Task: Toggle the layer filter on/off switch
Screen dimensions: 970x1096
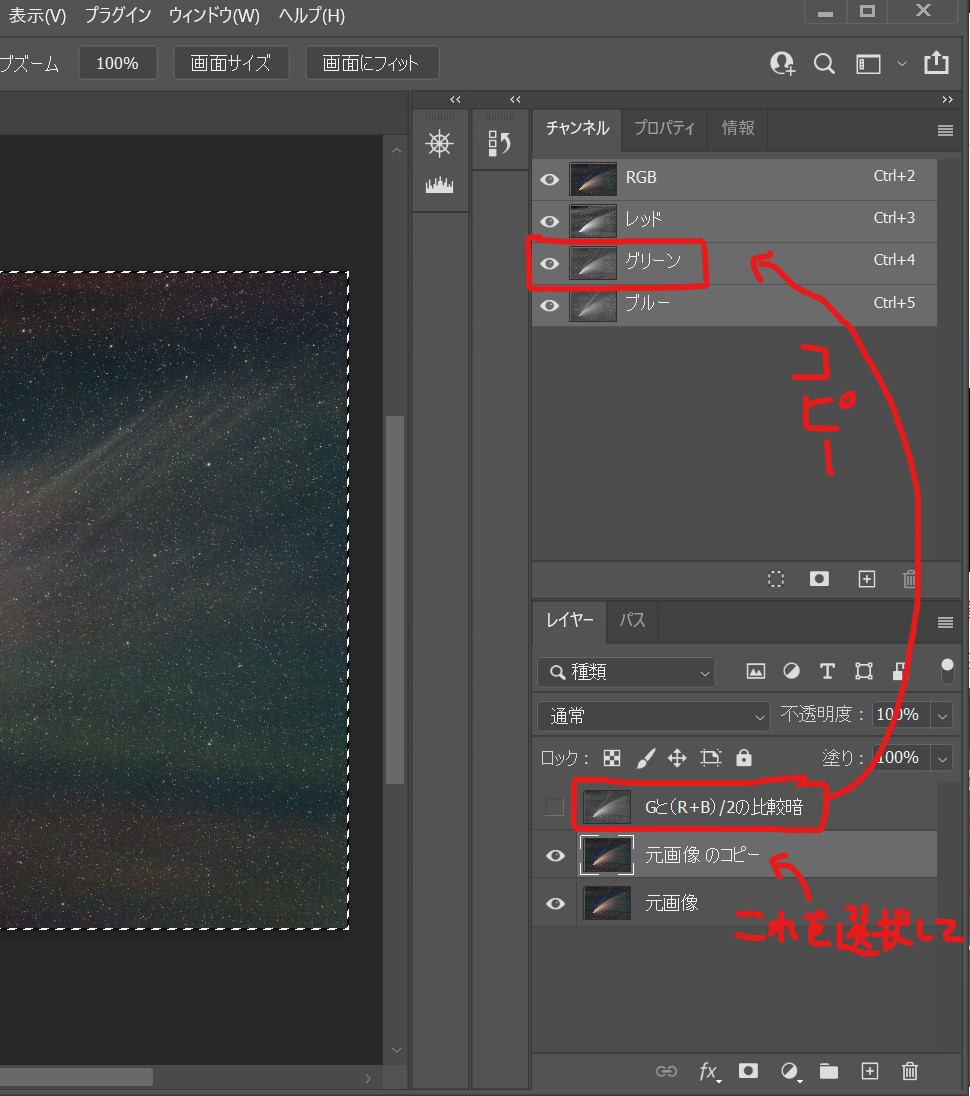Action: pyautogui.click(x=947, y=672)
